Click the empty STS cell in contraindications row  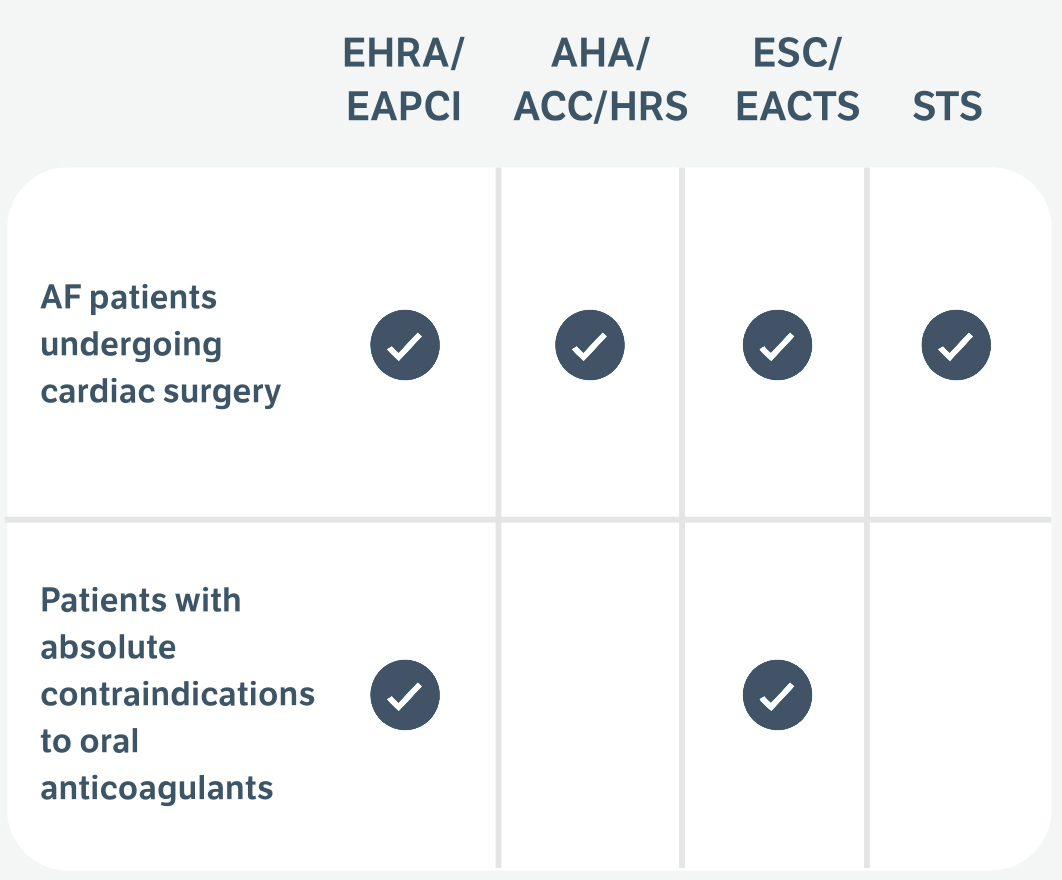(x=960, y=695)
